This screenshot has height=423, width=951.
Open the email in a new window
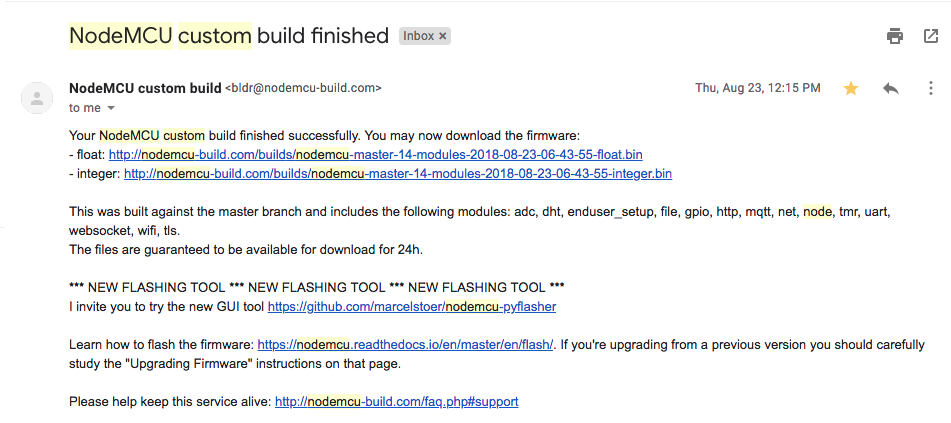click(931, 36)
